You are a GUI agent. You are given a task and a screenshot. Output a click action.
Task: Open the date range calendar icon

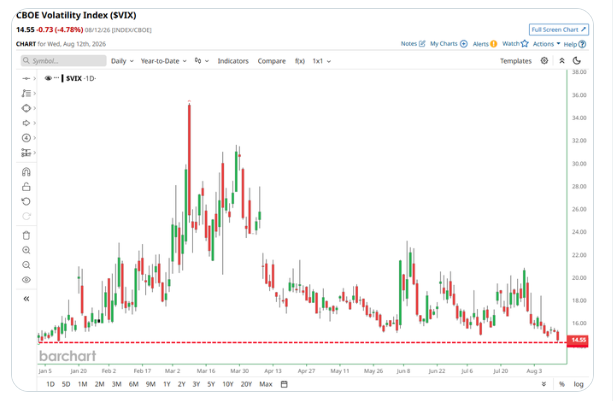pyautogui.click(x=284, y=384)
